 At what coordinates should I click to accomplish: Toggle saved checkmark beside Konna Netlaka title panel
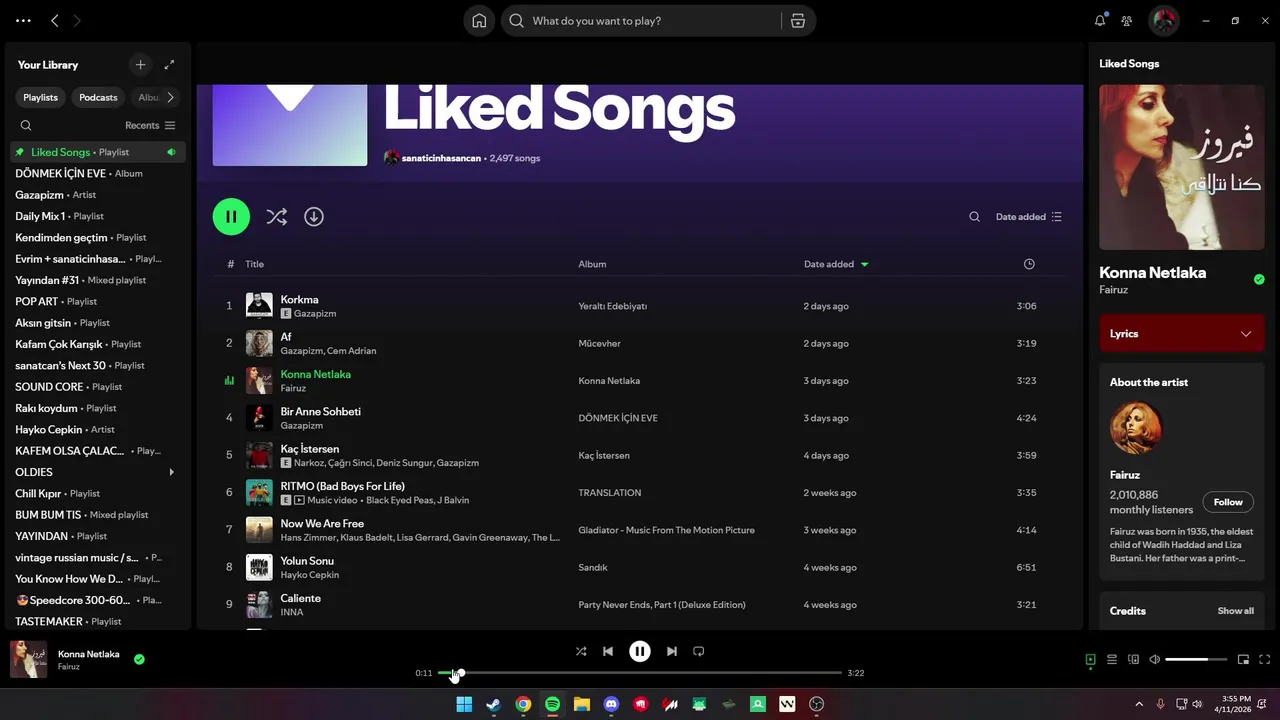point(1259,279)
